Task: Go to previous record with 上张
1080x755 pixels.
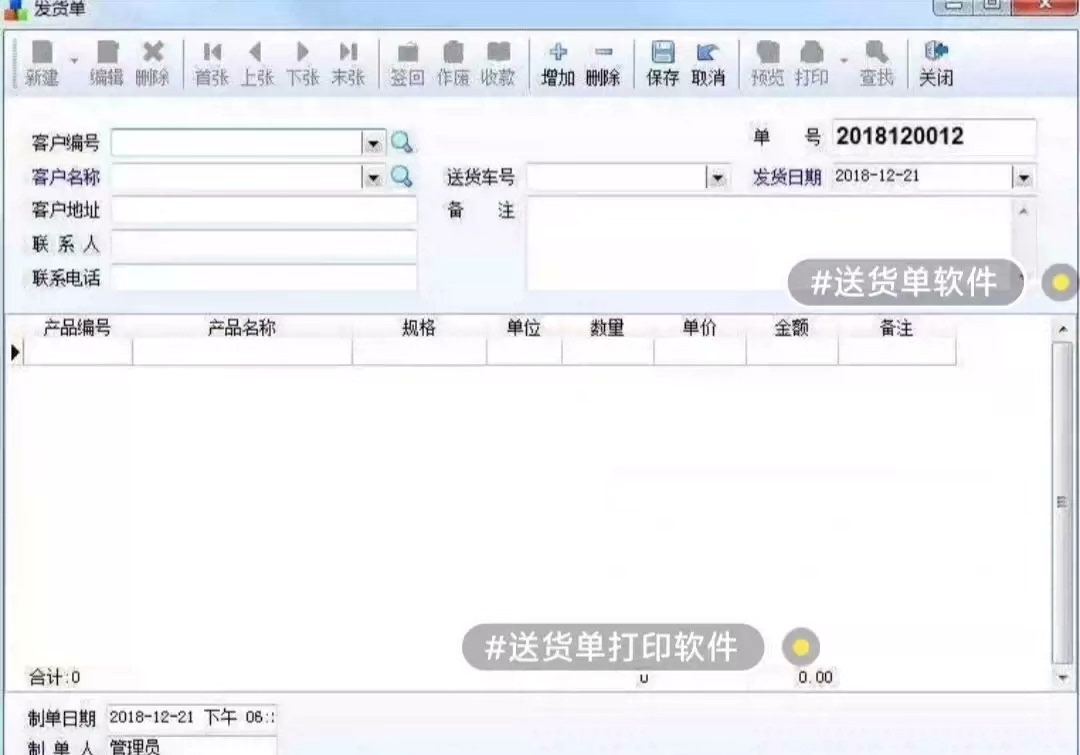Action: tap(257, 63)
